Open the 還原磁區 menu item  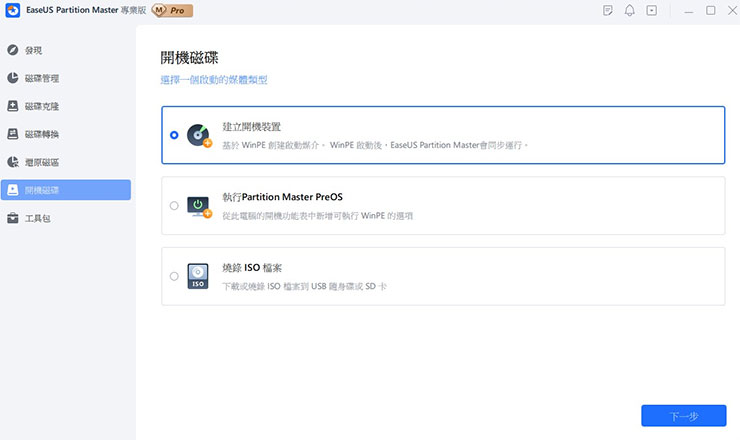tap(66, 162)
